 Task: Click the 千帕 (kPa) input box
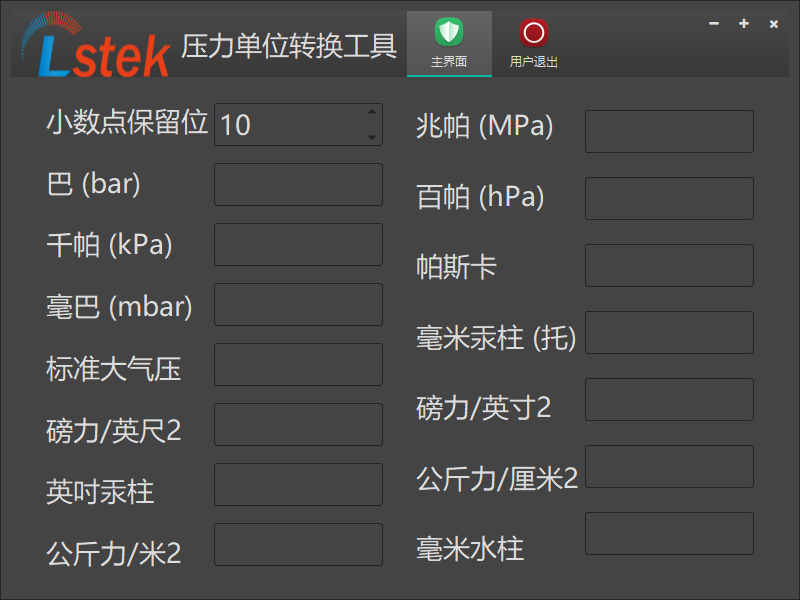[x=298, y=244]
